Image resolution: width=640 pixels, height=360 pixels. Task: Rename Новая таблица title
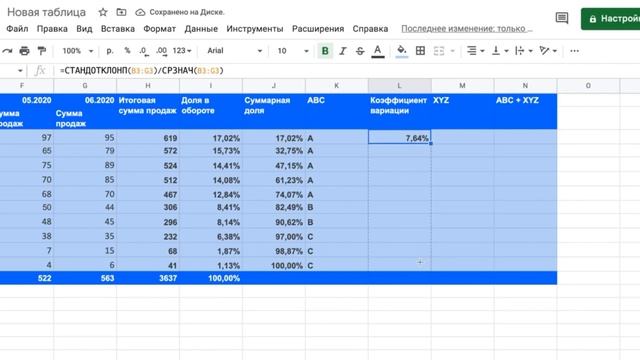click(x=47, y=12)
